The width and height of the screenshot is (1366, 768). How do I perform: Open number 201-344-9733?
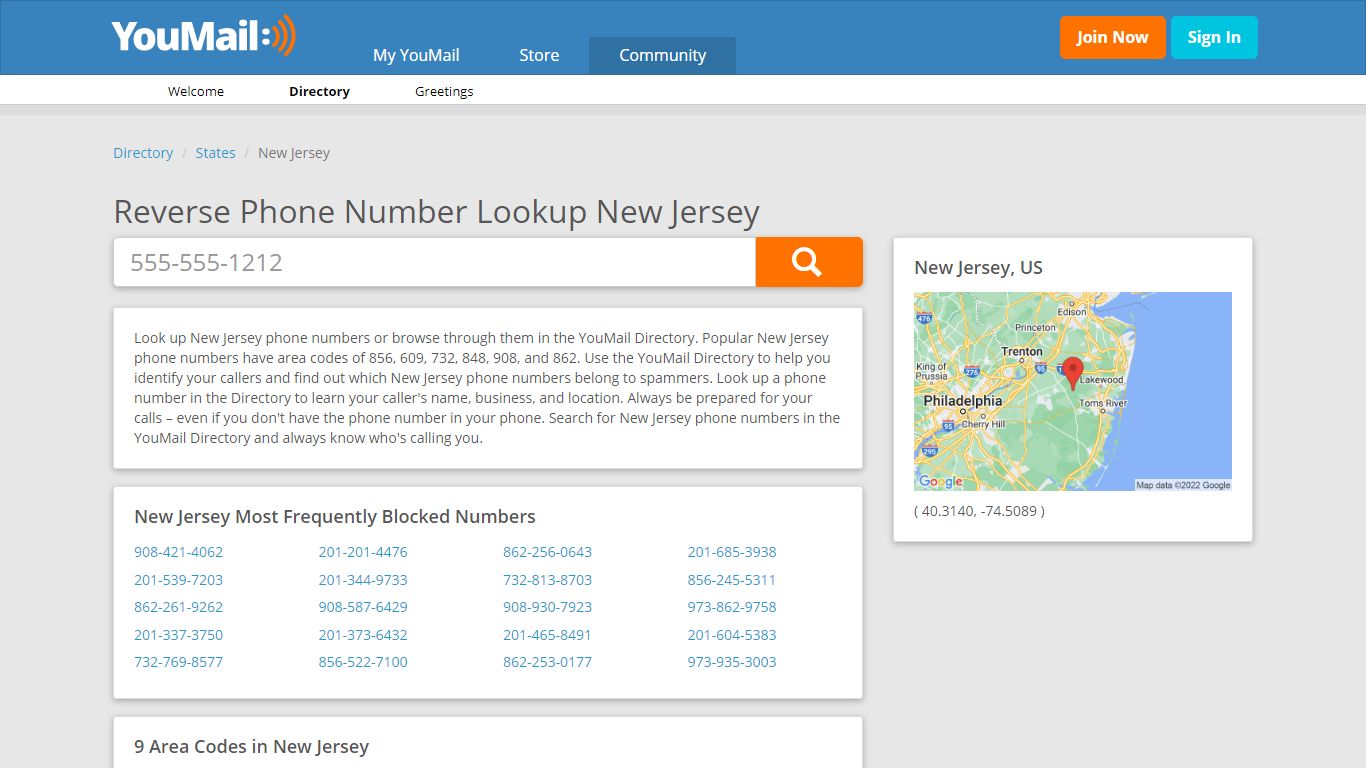pos(363,580)
